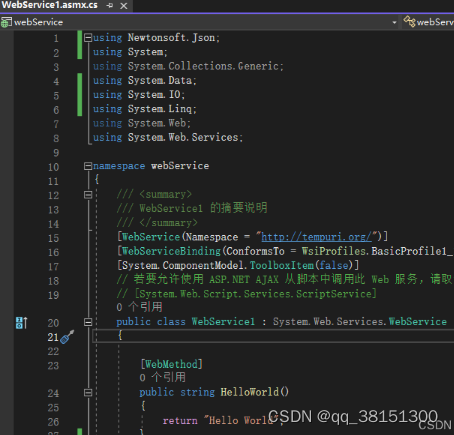Screen dimensions: 454x435
Task: Click 'System.Collections.Generic' on line 3
Action: [x=203, y=66]
